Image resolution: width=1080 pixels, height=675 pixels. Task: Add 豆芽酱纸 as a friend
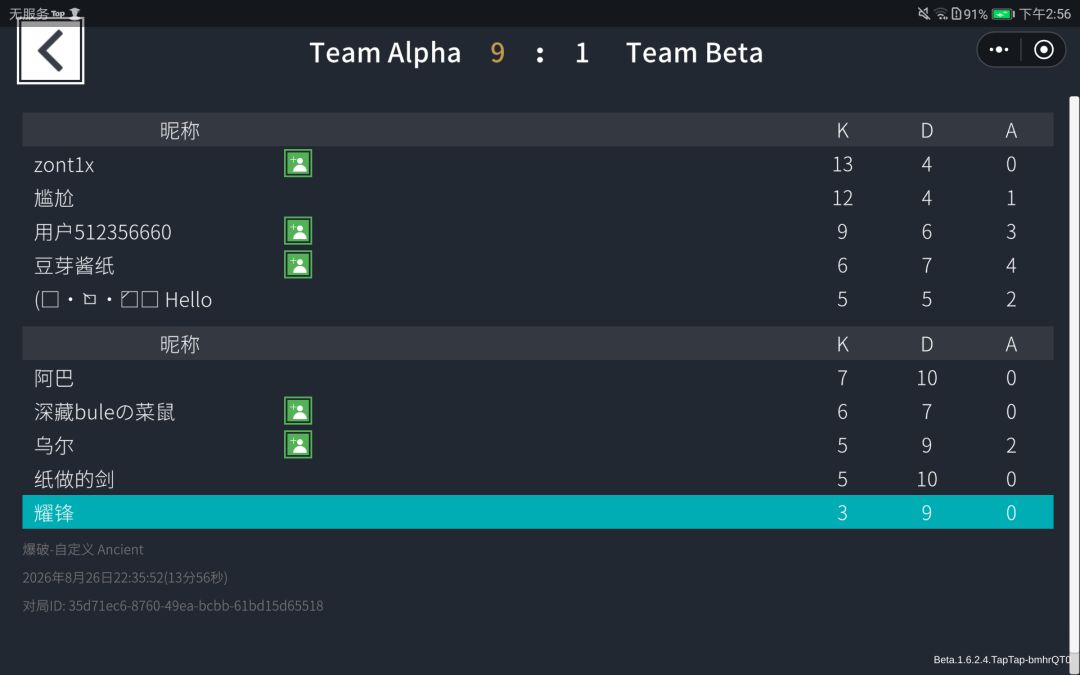pyautogui.click(x=298, y=264)
